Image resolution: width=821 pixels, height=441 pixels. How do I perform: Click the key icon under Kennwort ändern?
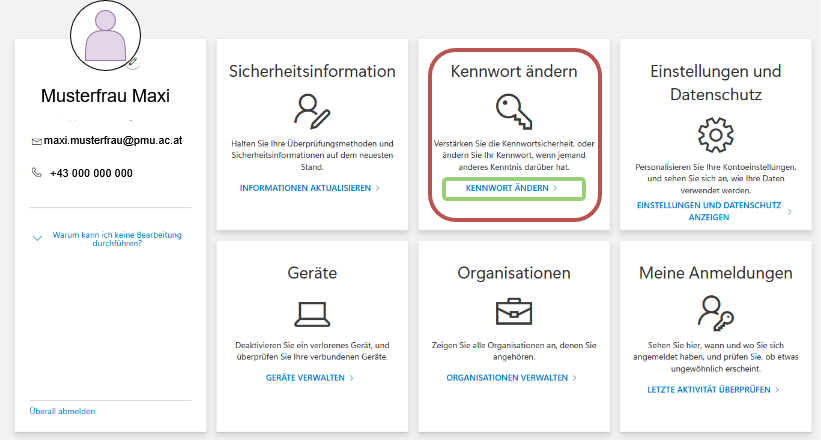coord(513,110)
